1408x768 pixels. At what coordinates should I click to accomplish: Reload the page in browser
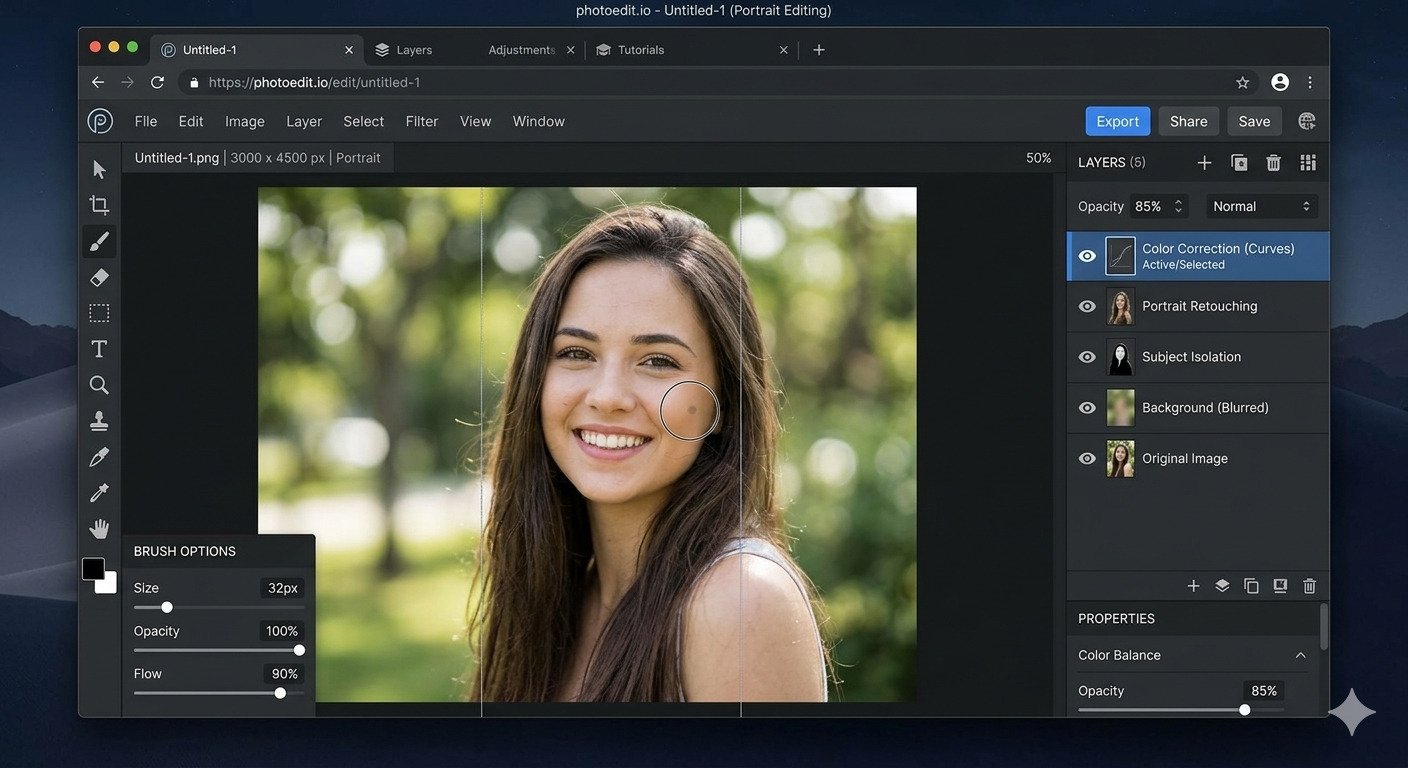[157, 83]
